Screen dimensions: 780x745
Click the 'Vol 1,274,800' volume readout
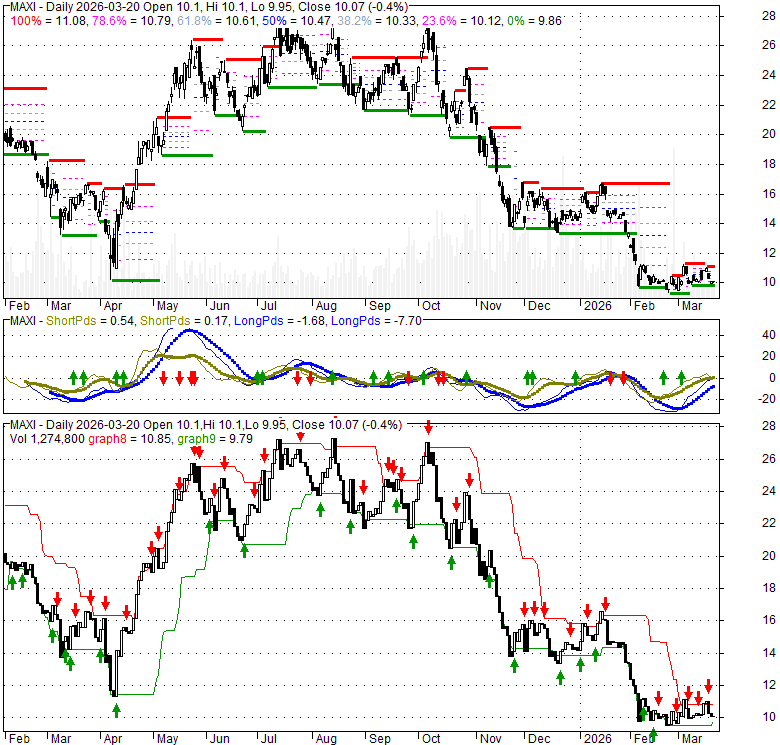47,439
